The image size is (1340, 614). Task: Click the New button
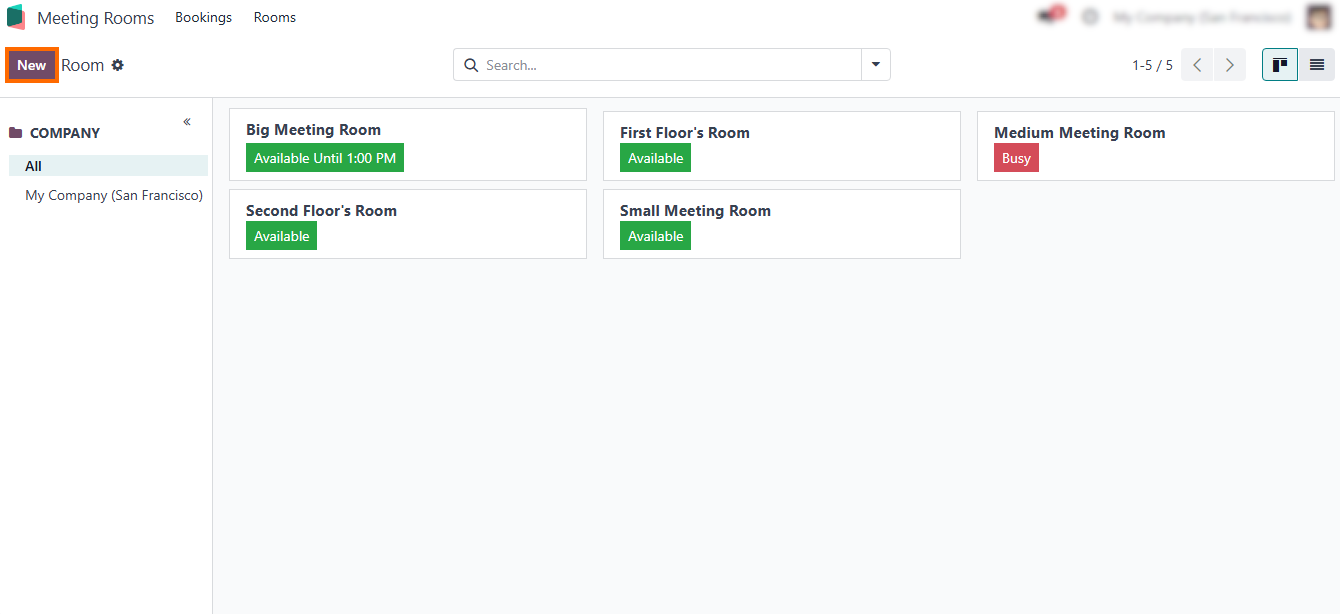click(32, 65)
